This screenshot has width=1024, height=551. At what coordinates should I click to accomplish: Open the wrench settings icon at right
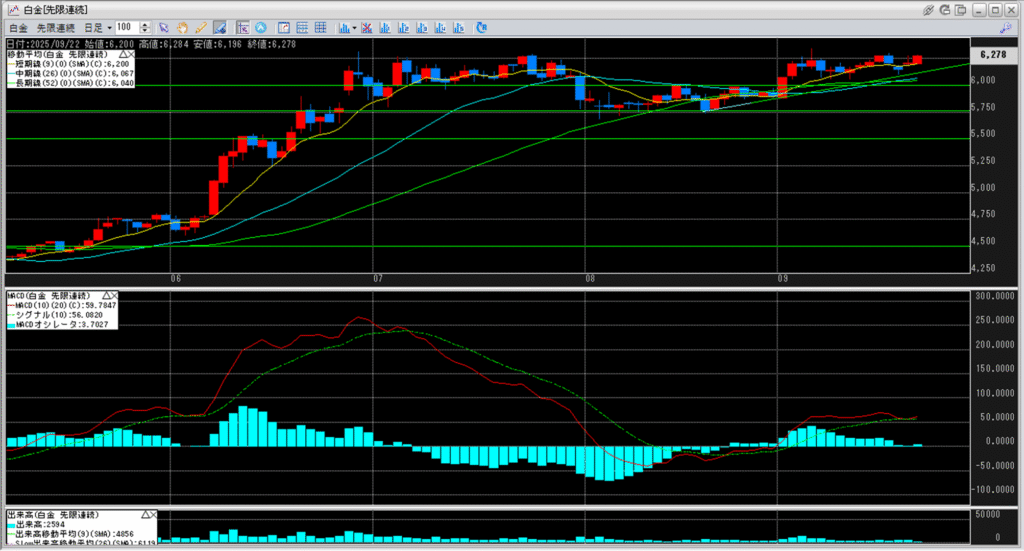click(x=1007, y=27)
